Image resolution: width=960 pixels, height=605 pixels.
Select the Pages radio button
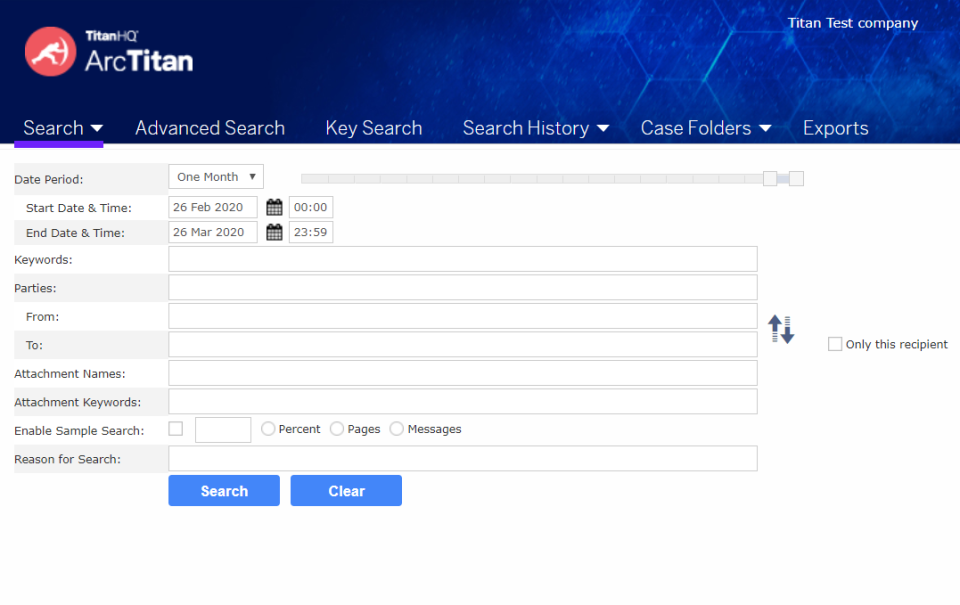[337, 428]
